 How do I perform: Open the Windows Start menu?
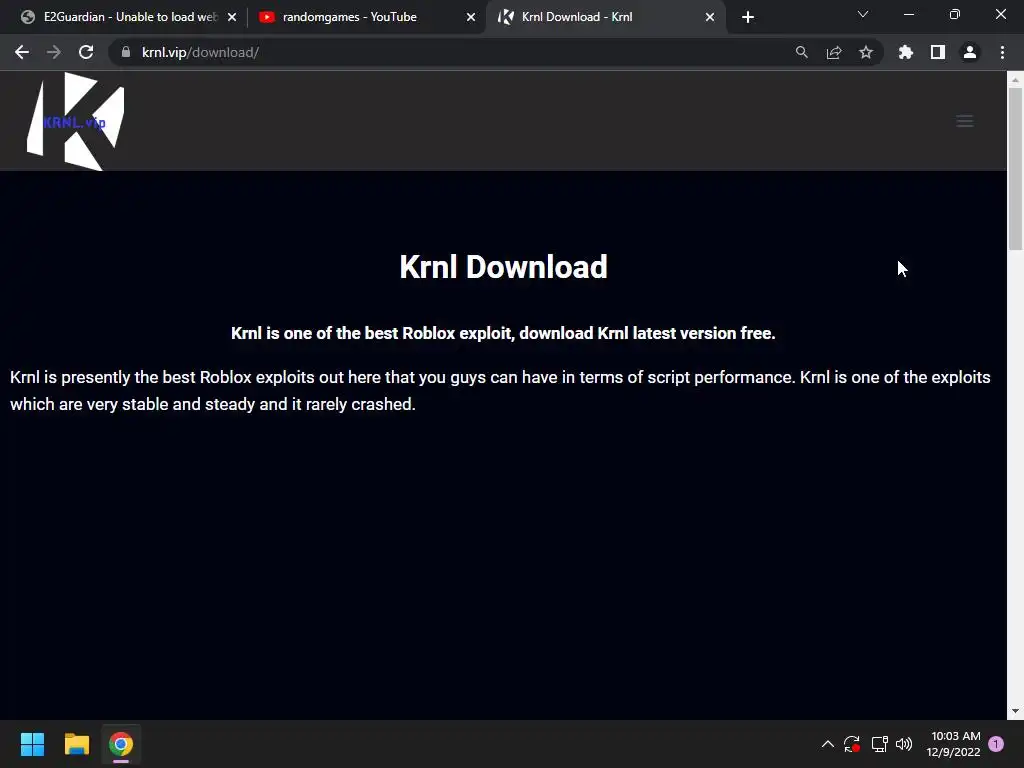tap(32, 744)
